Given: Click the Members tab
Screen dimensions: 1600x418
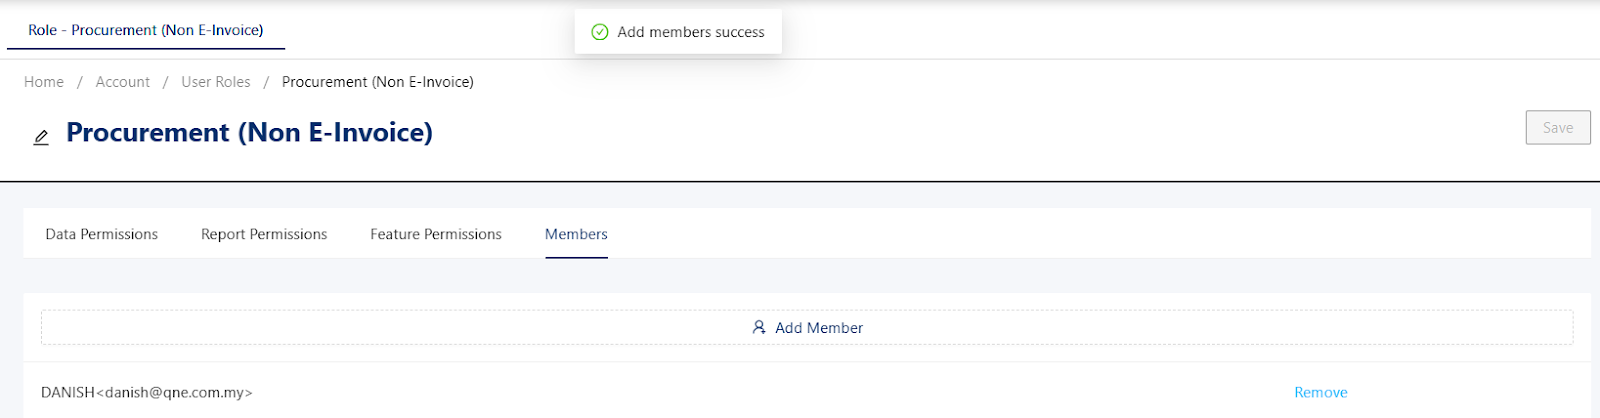Looking at the screenshot, I should tap(576, 234).
